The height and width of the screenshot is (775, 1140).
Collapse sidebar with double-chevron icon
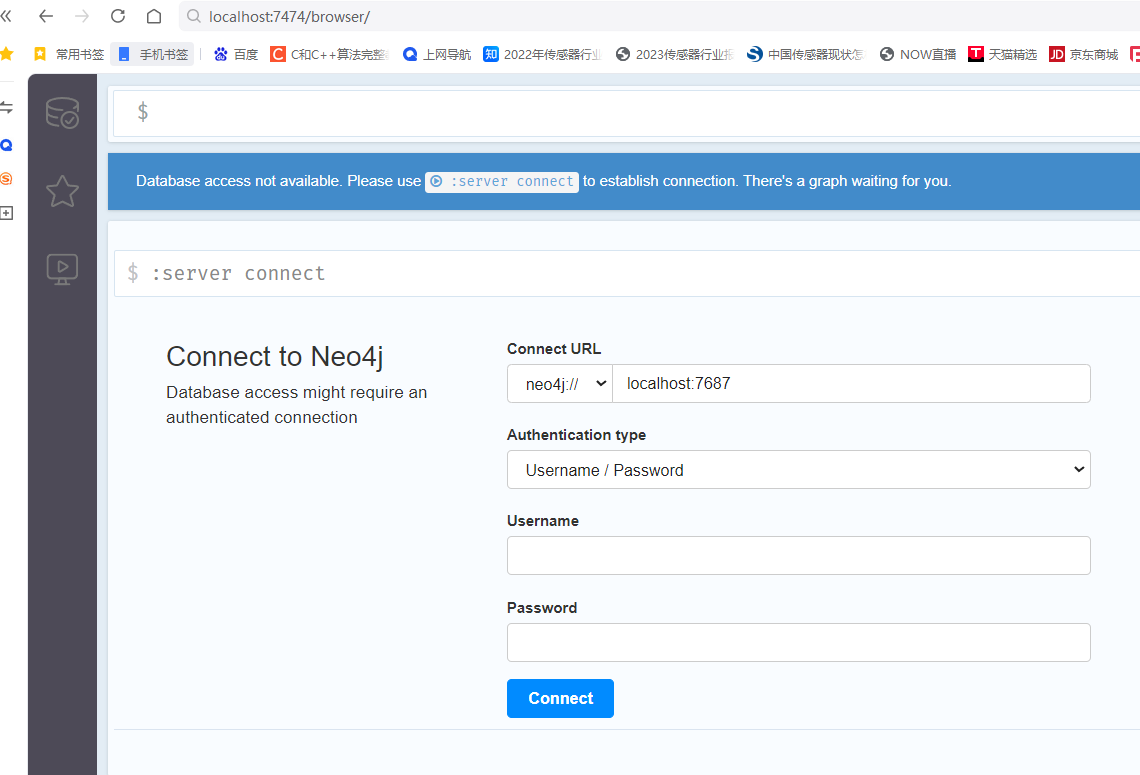pyautogui.click(x=7, y=16)
